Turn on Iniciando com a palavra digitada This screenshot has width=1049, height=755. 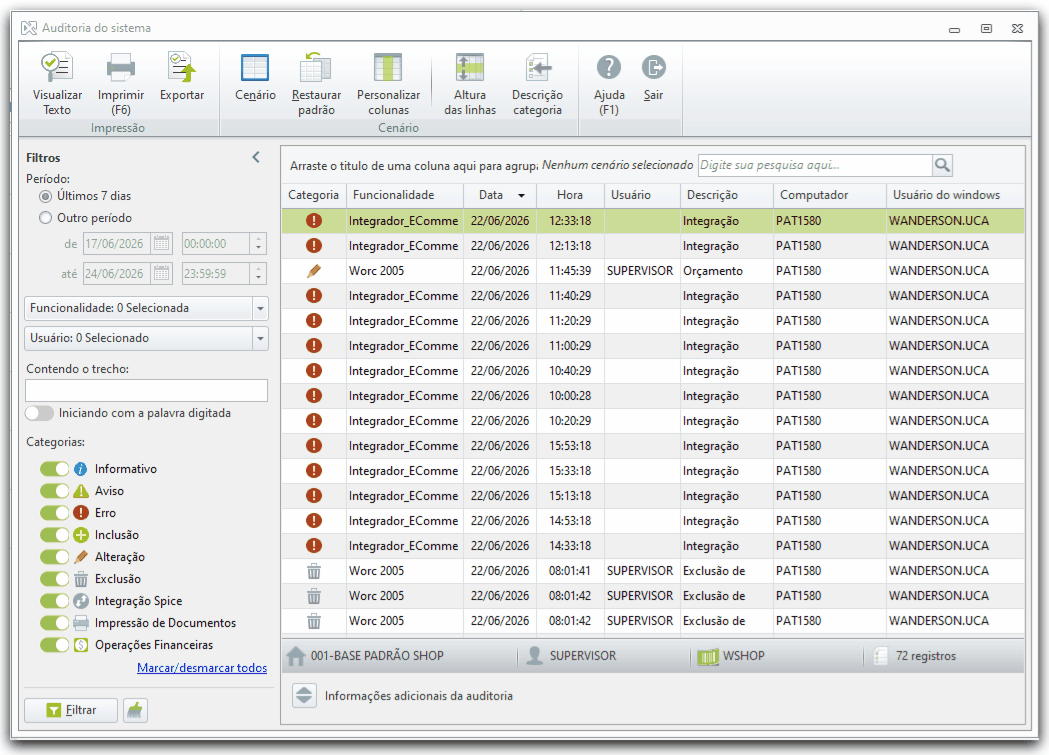(x=39, y=413)
